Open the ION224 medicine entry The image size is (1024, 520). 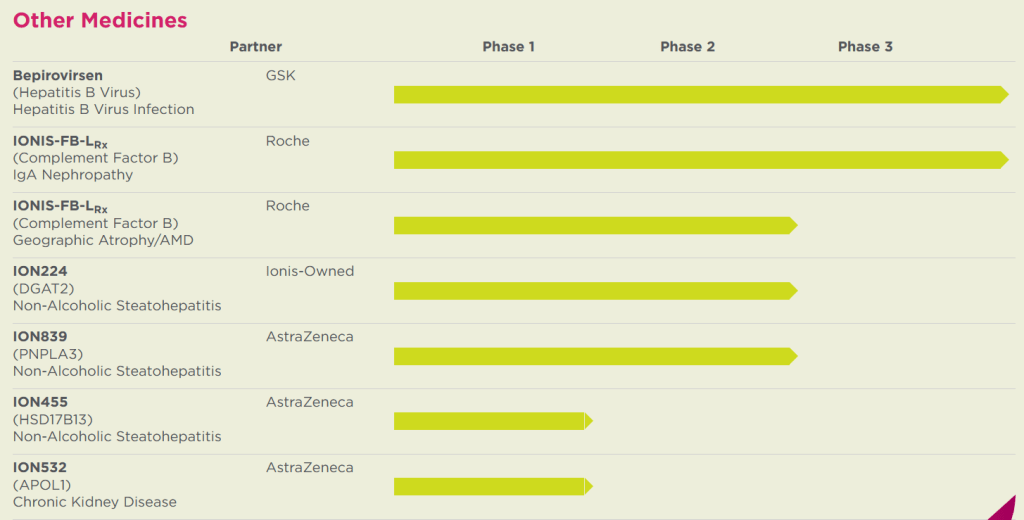(x=40, y=271)
